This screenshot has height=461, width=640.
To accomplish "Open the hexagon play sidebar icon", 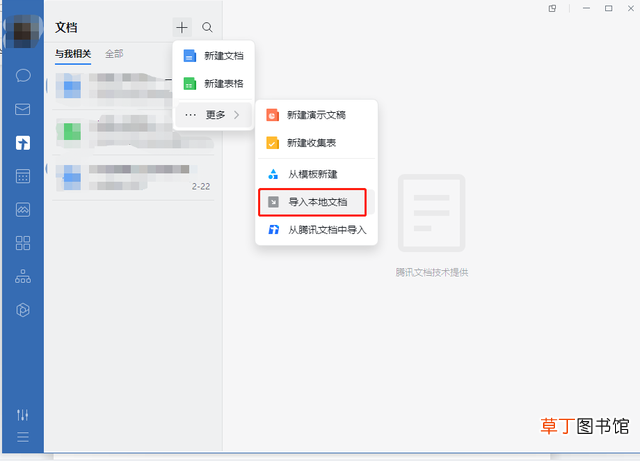I will 23,310.
